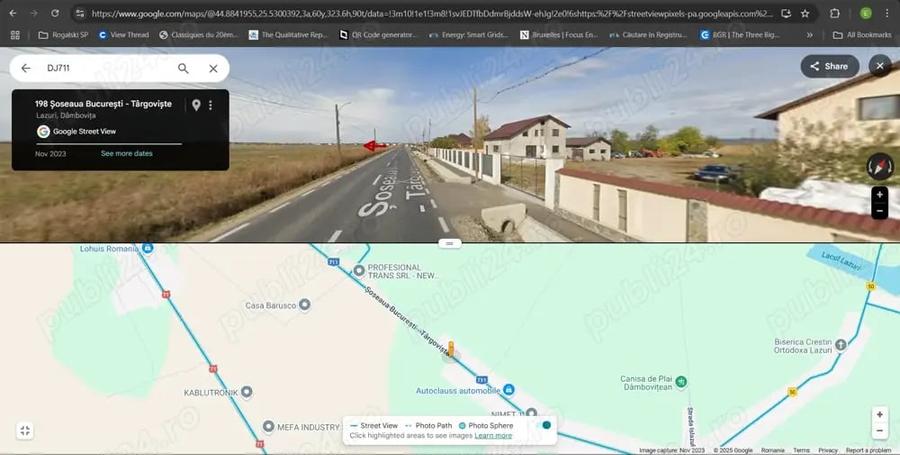Click 198 Șoseaua București - Târgoviște title
This screenshot has height=455, width=900.
coord(103,104)
